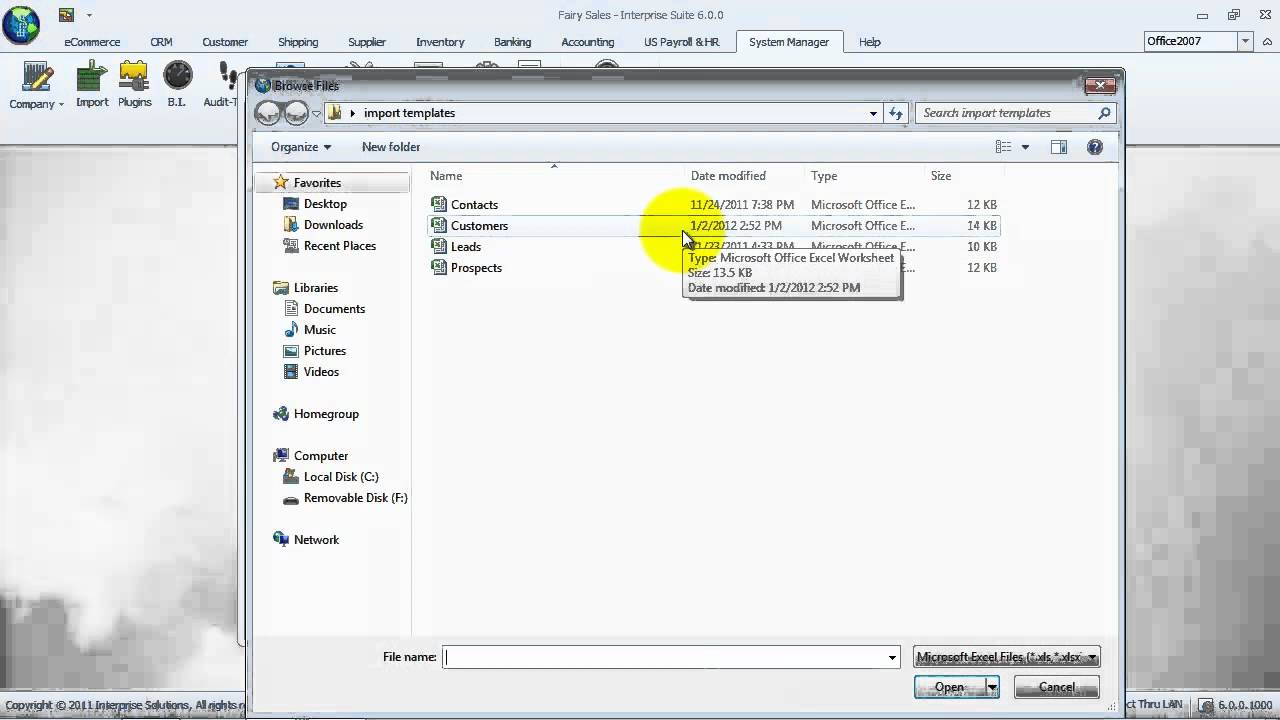Image resolution: width=1280 pixels, height=720 pixels.
Task: Open the B.I. gauge tool
Action: pos(177,85)
